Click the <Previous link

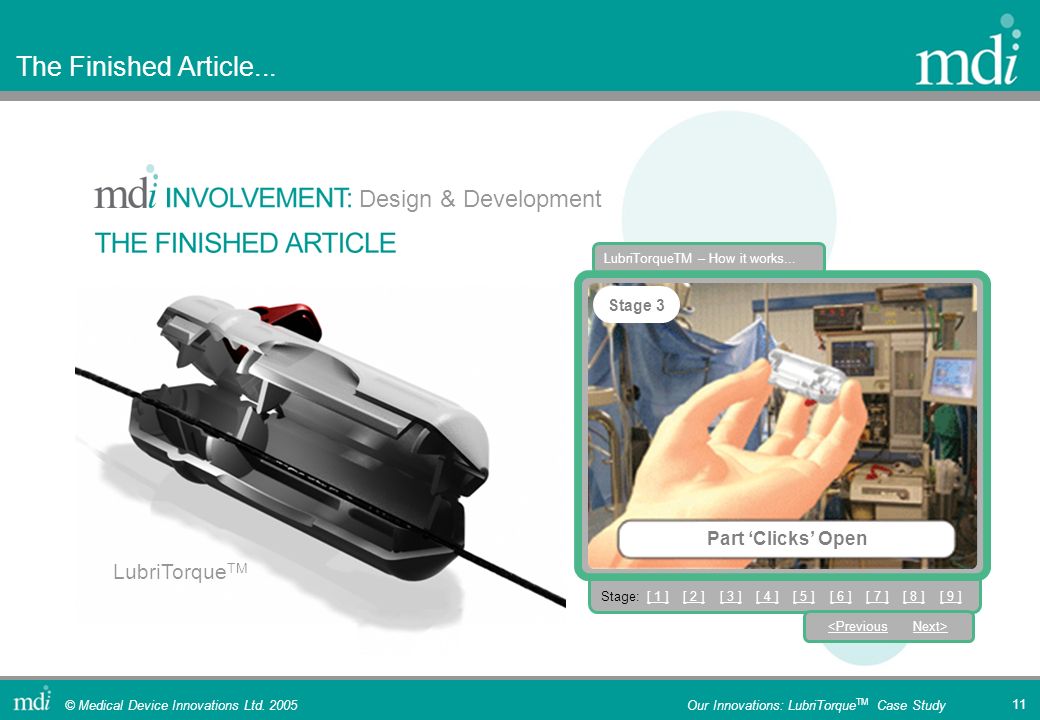(x=858, y=627)
